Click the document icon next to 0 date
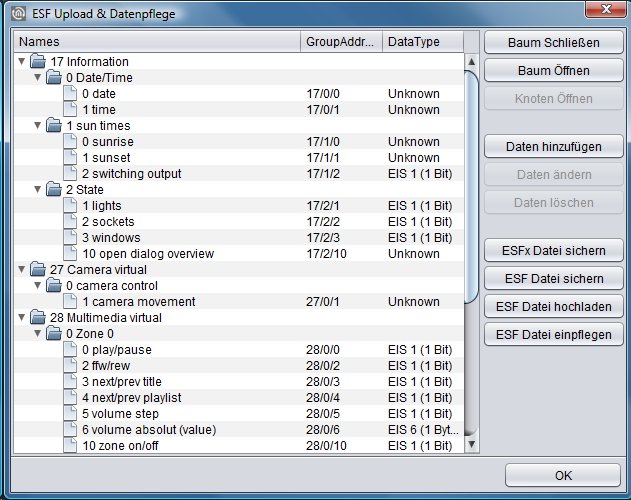The width and height of the screenshot is (631, 500). 70,93
